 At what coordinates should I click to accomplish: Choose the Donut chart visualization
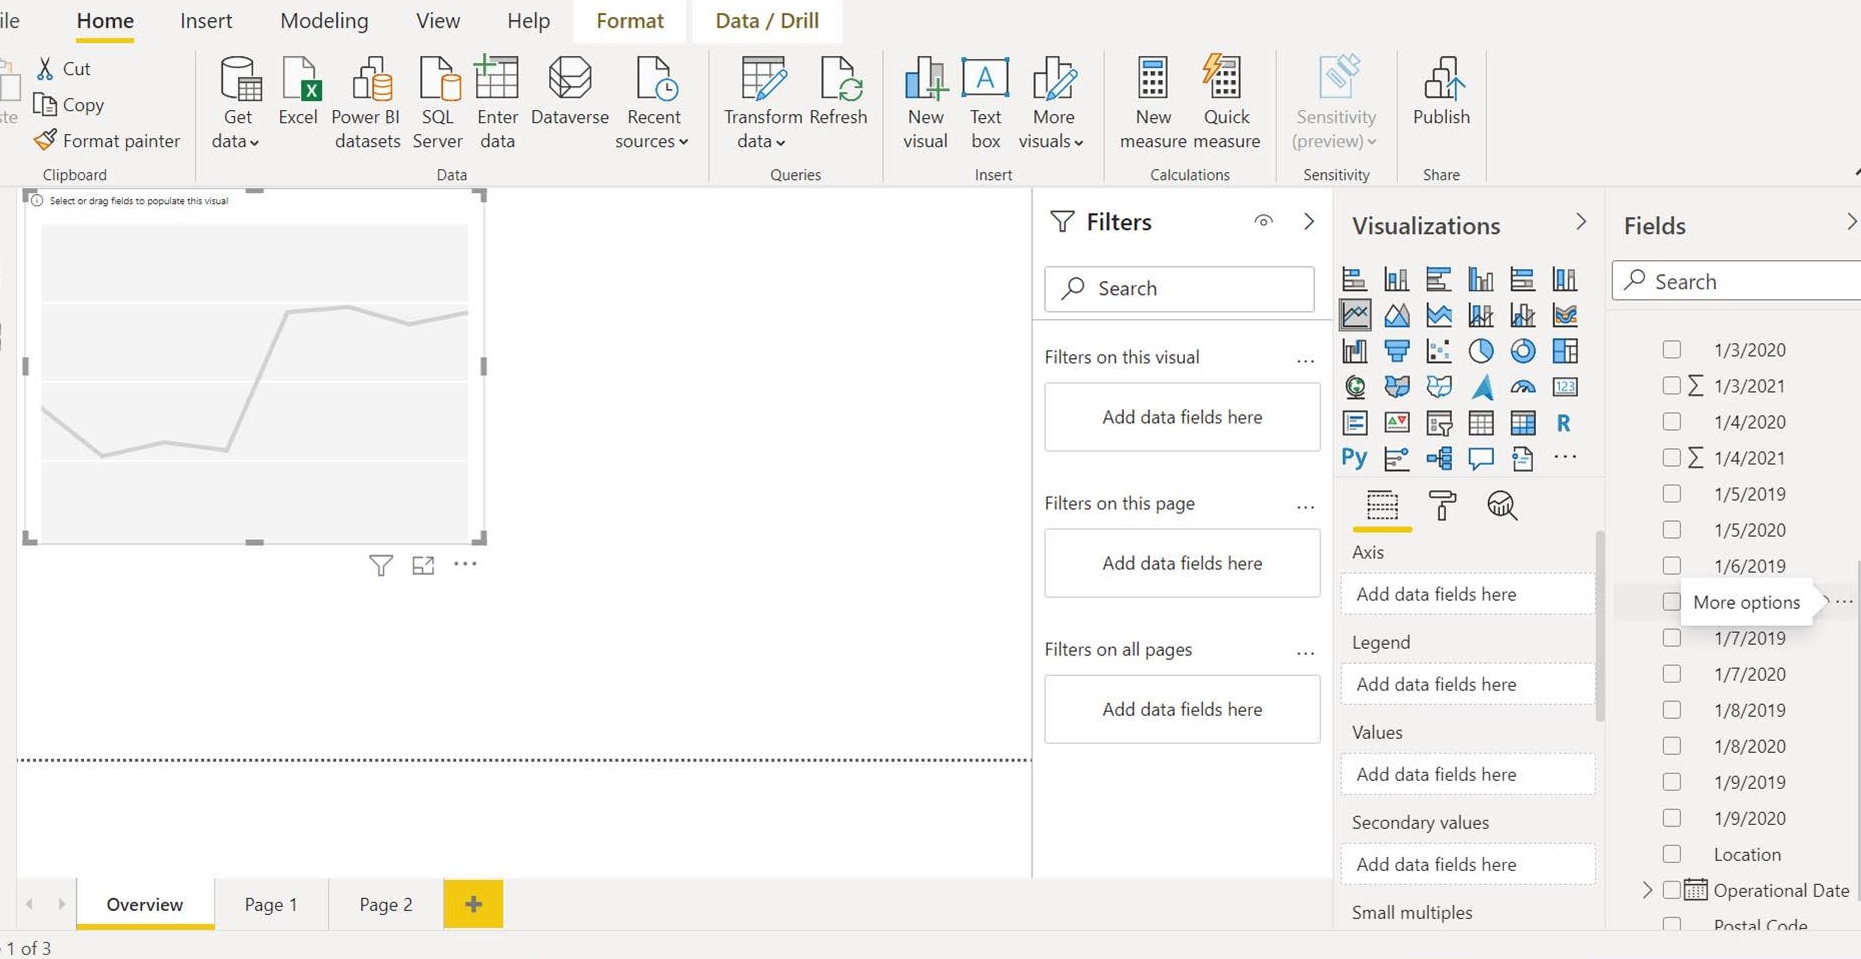point(1523,351)
